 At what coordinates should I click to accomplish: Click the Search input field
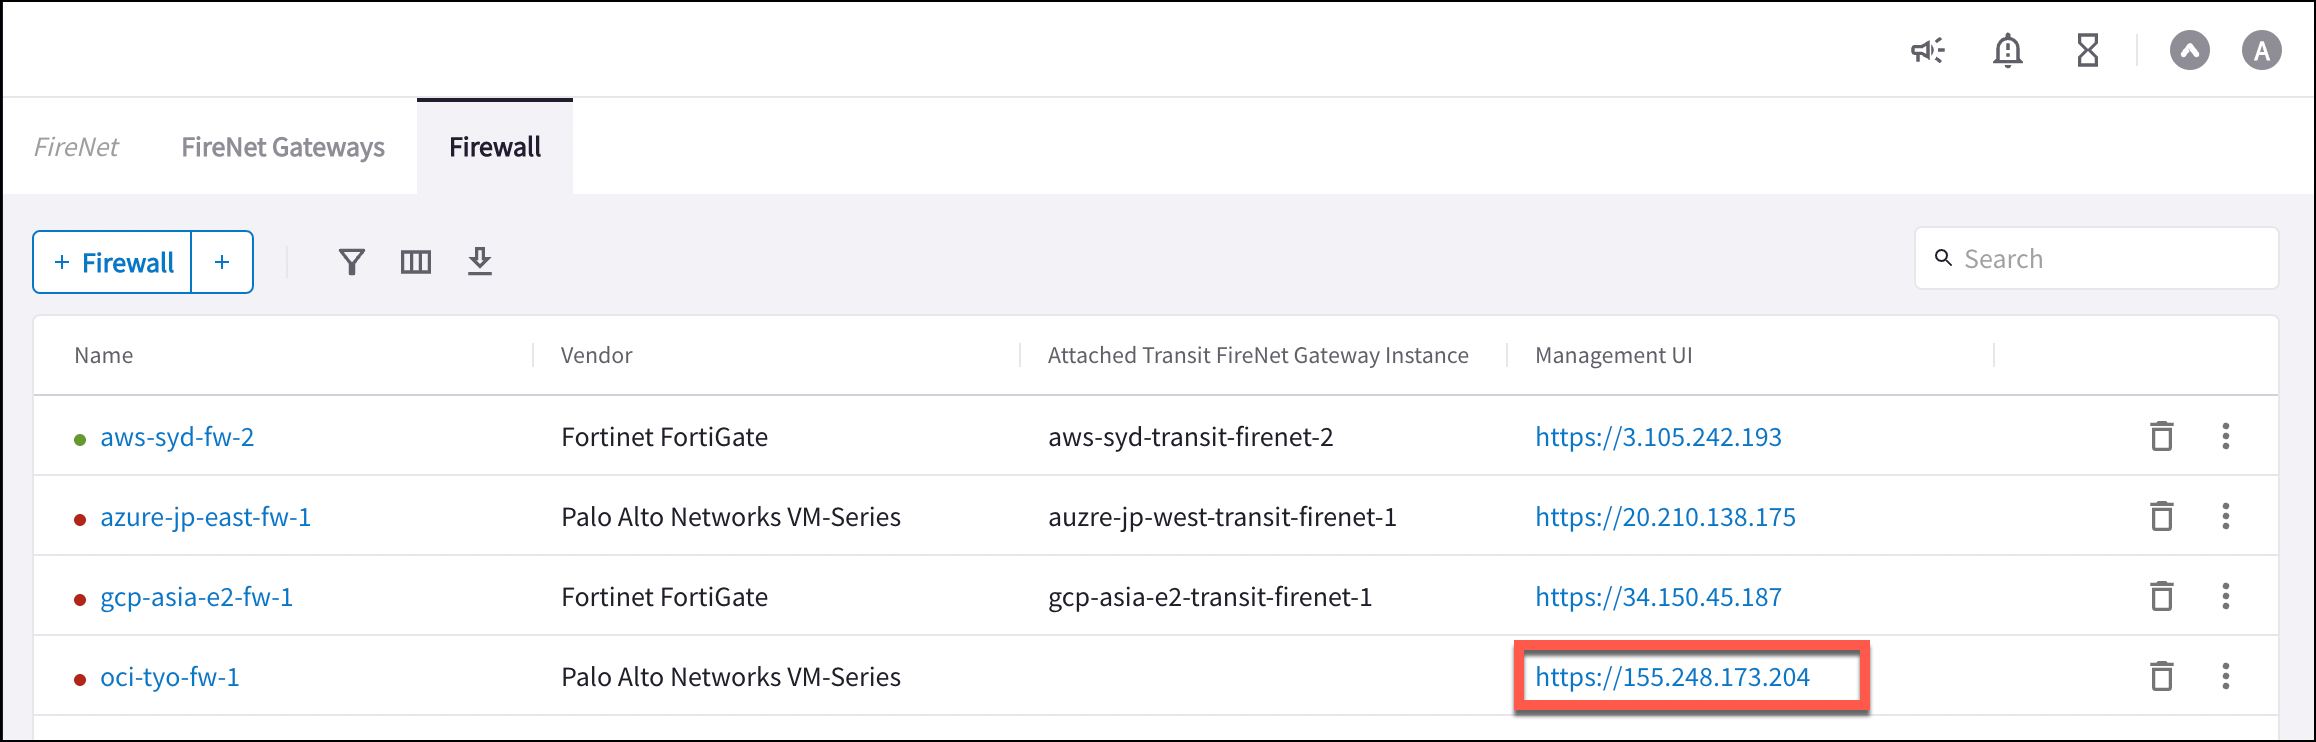2095,257
